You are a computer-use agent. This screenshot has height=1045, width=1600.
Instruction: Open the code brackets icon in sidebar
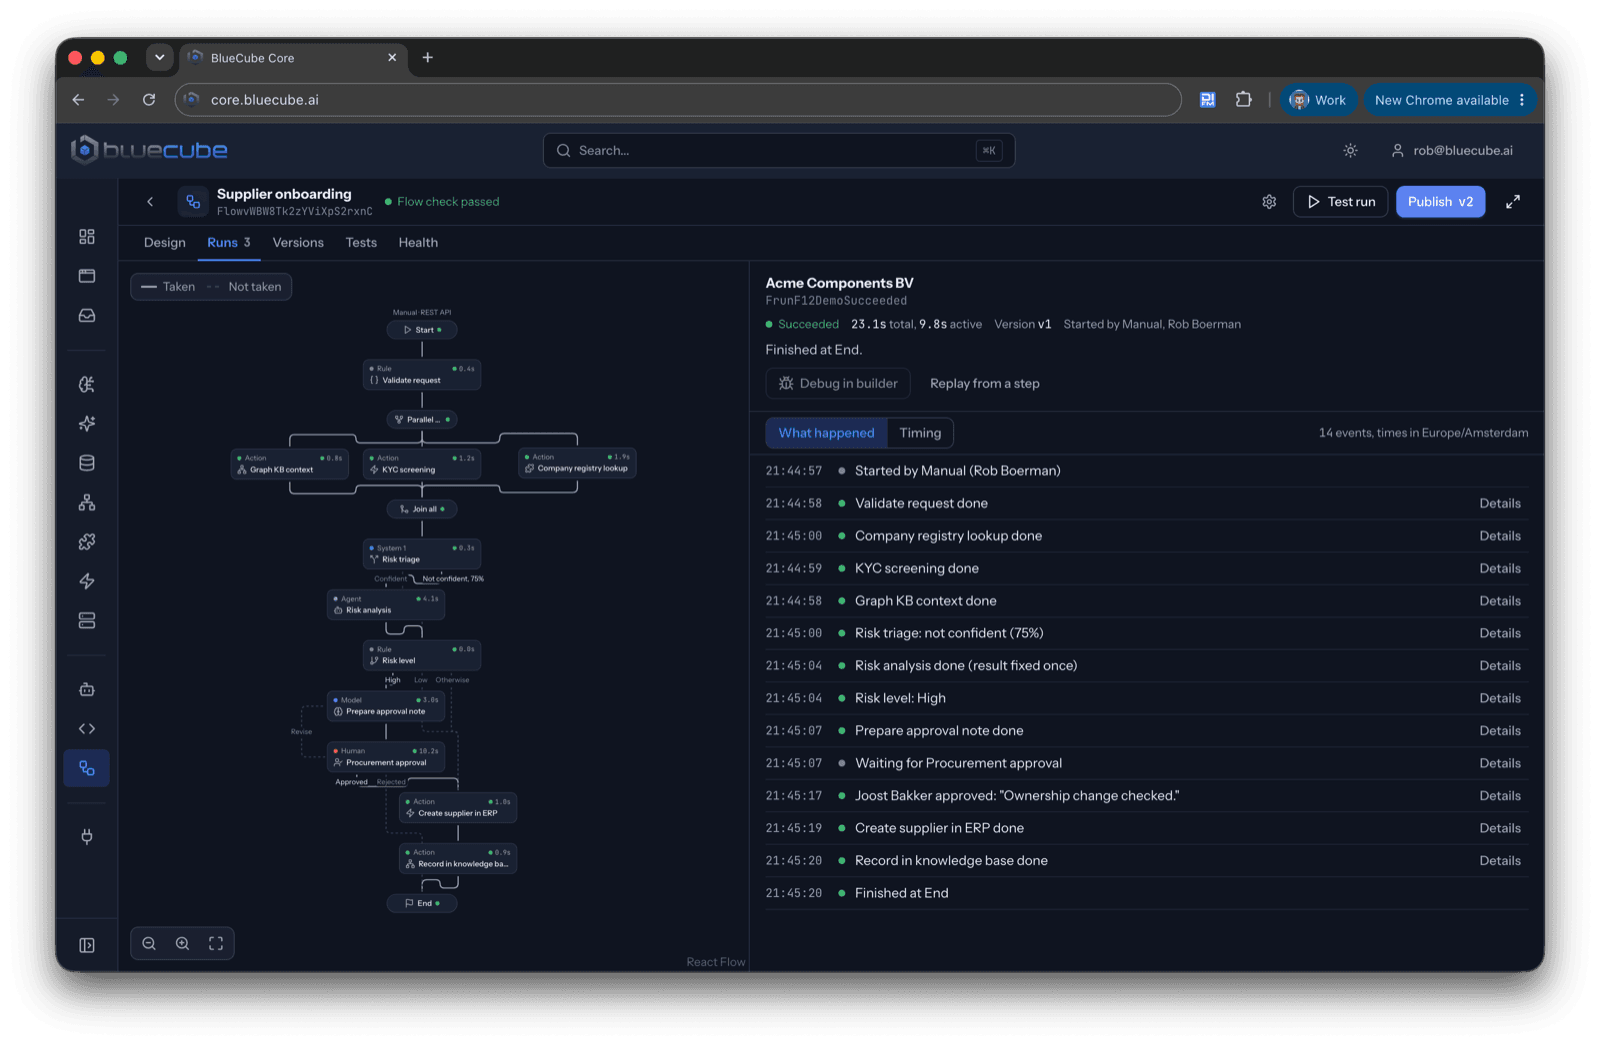click(x=87, y=729)
